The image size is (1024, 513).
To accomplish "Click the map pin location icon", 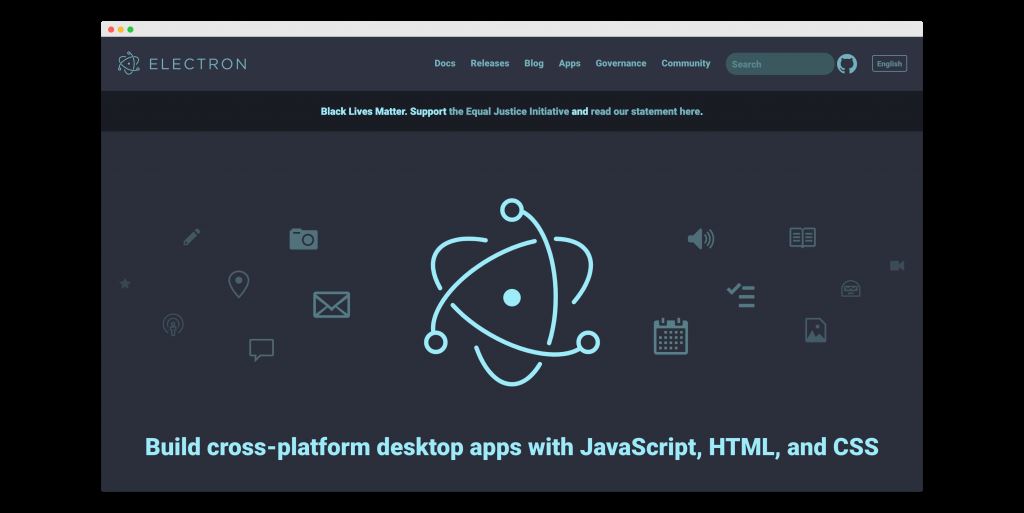I will point(238,284).
